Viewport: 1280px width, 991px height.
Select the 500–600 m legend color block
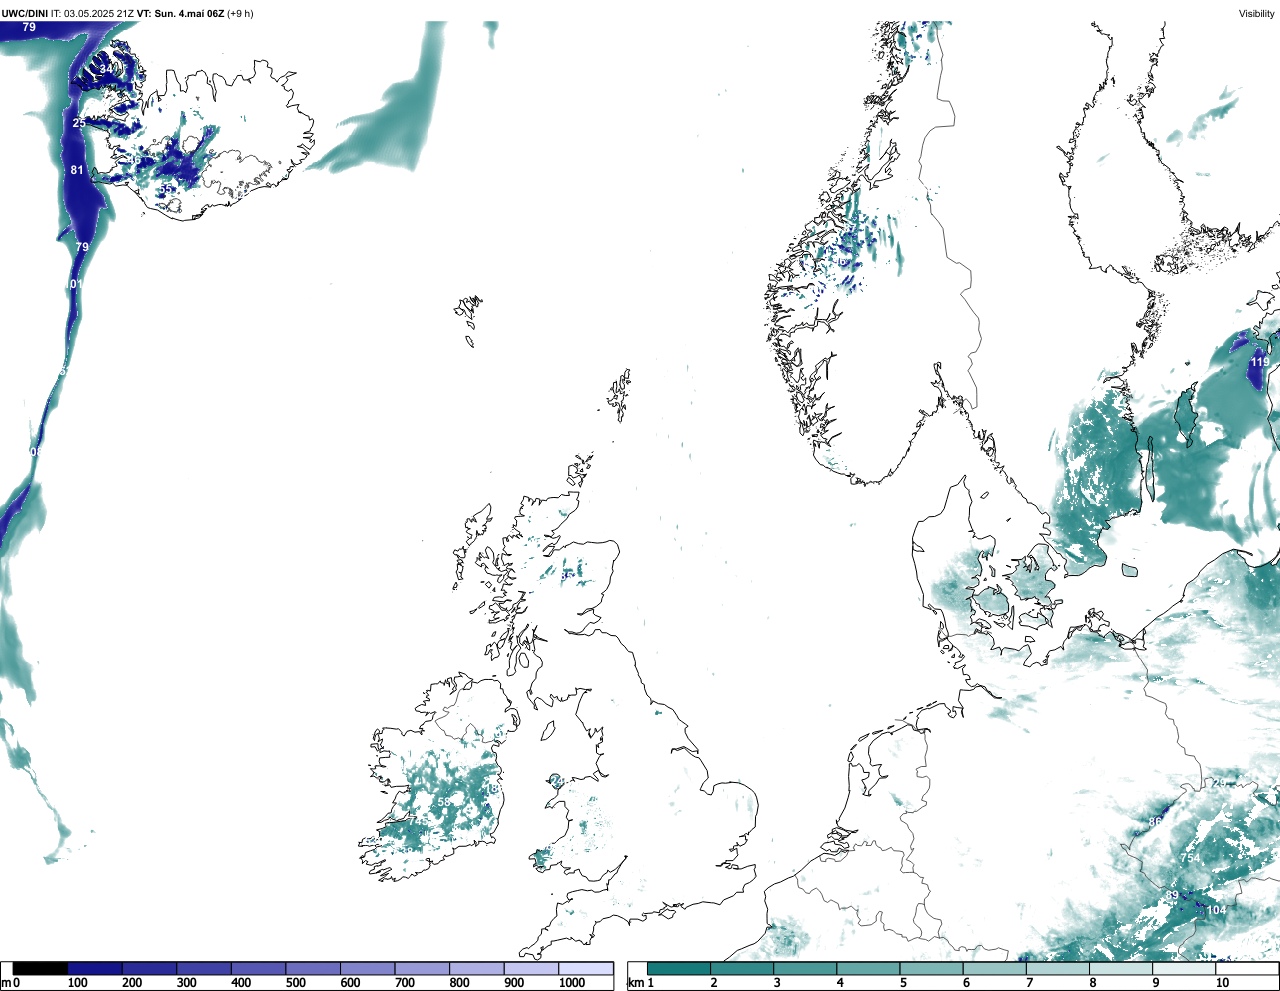click(x=313, y=969)
